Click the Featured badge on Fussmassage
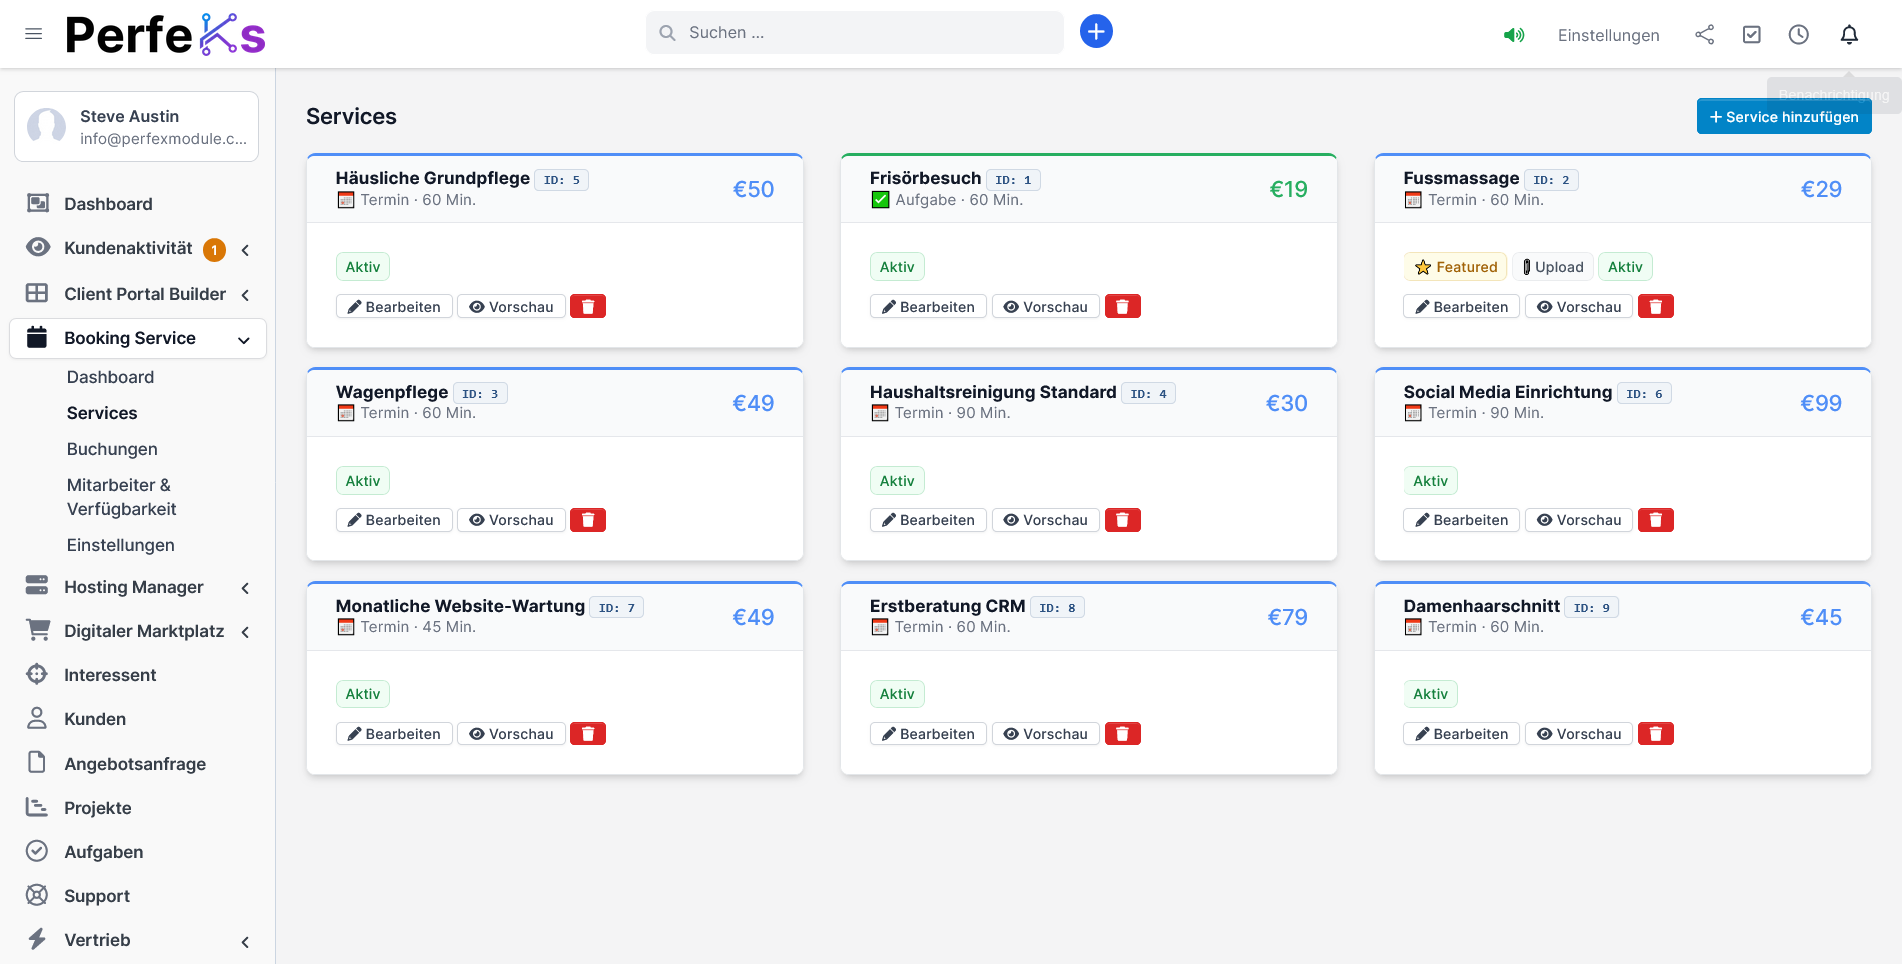Viewport: 1903px width, 964px height. click(x=1455, y=267)
